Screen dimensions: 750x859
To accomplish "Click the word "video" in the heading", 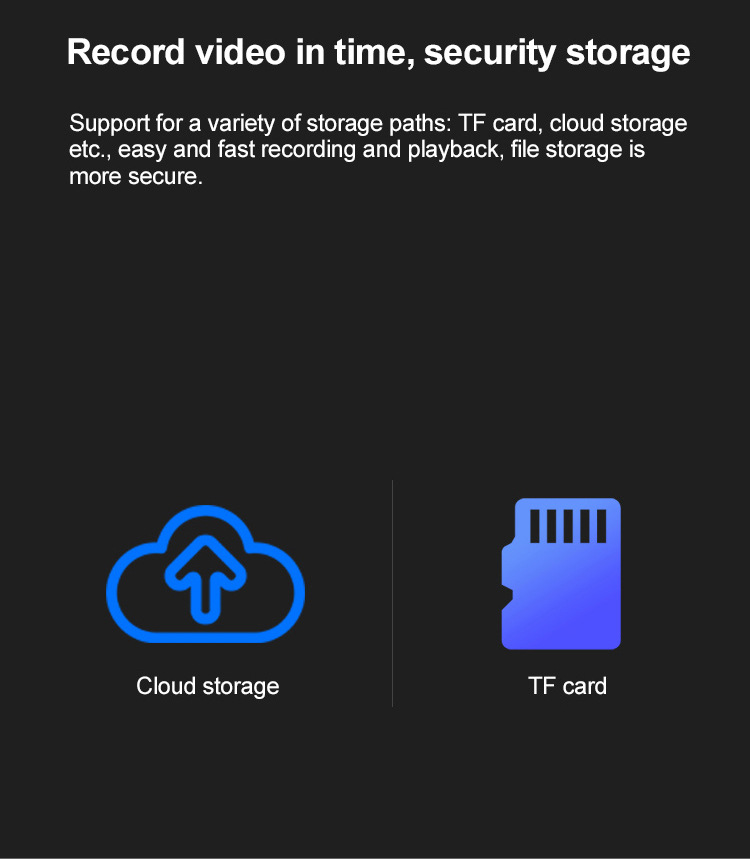I will (x=241, y=52).
